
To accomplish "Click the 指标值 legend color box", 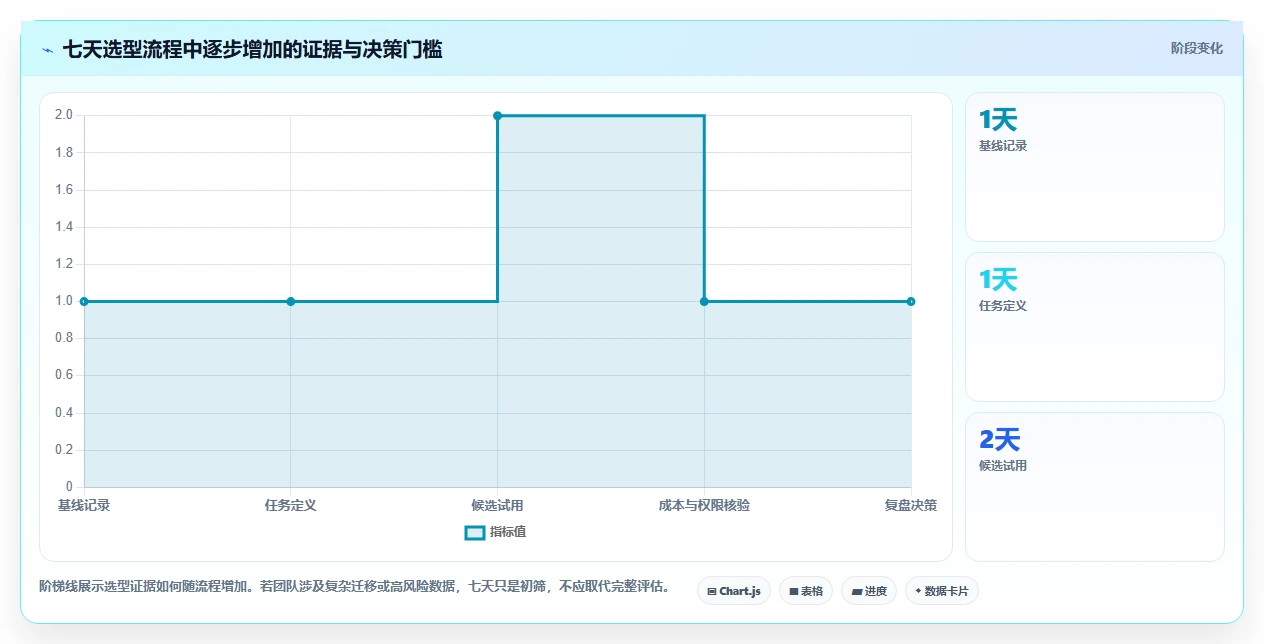I will [x=475, y=532].
